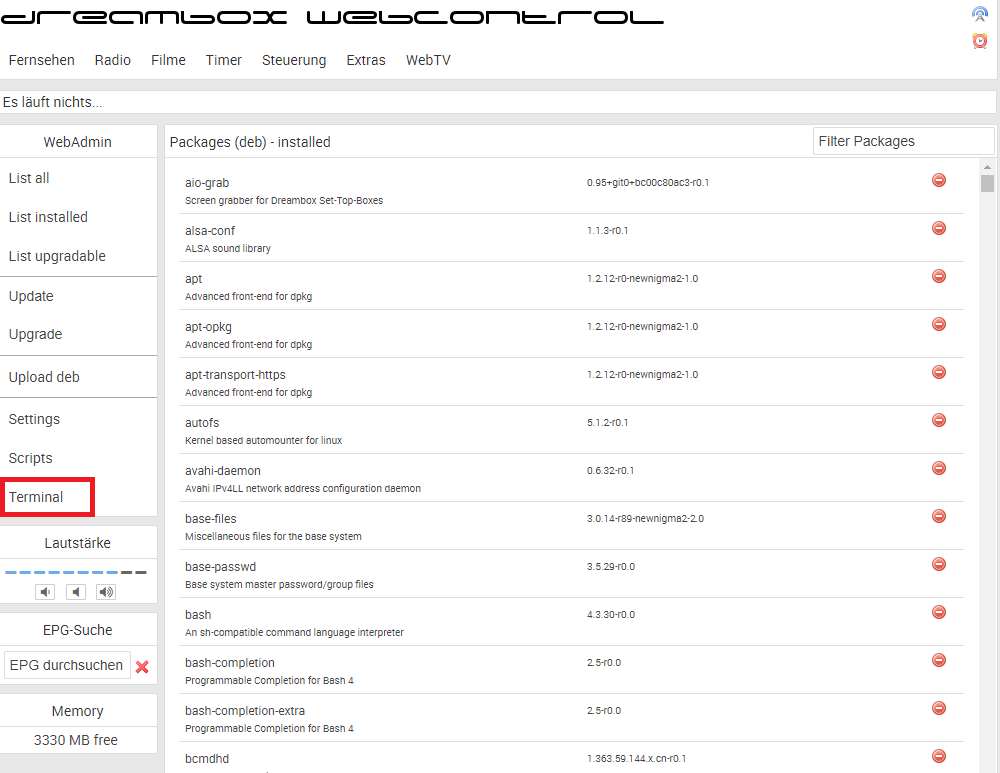Open the WebTV menu
The image size is (1000, 773).
[429, 60]
